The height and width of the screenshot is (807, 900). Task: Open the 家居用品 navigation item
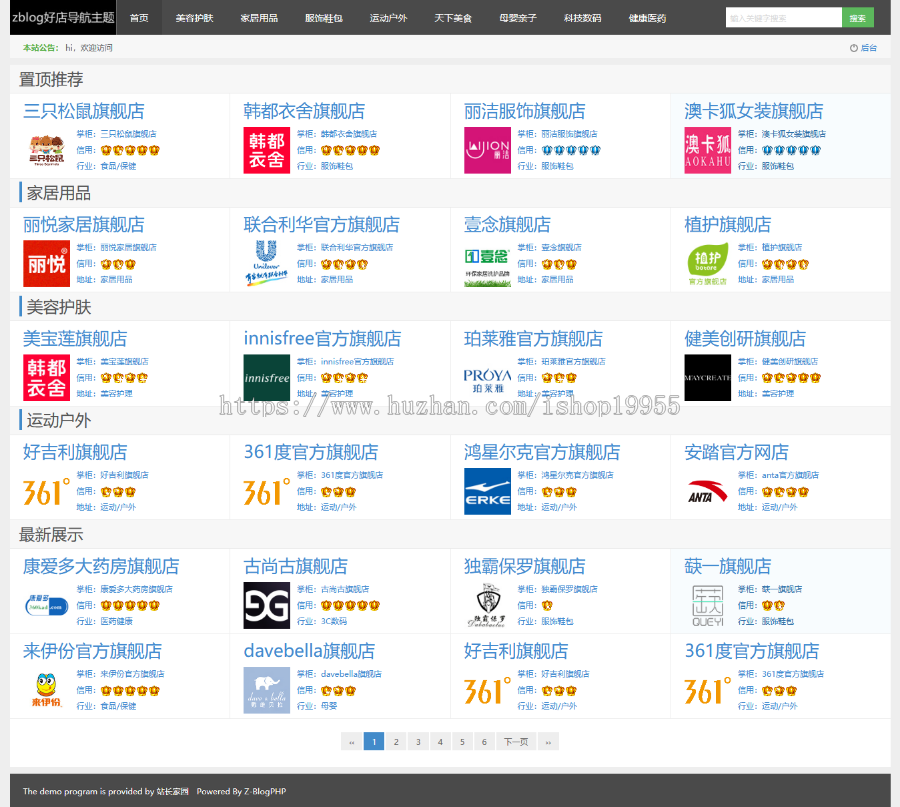click(x=259, y=18)
